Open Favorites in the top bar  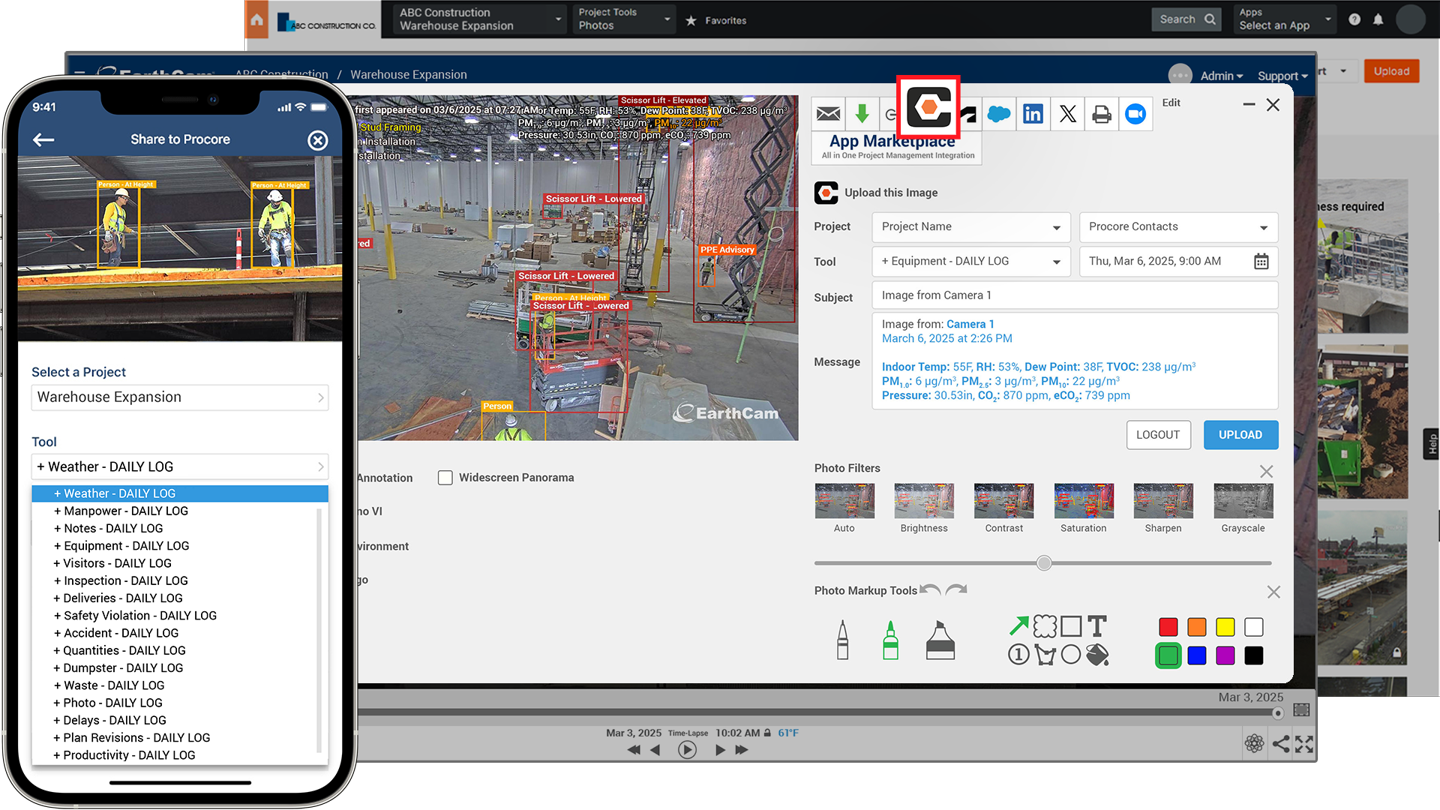click(716, 20)
